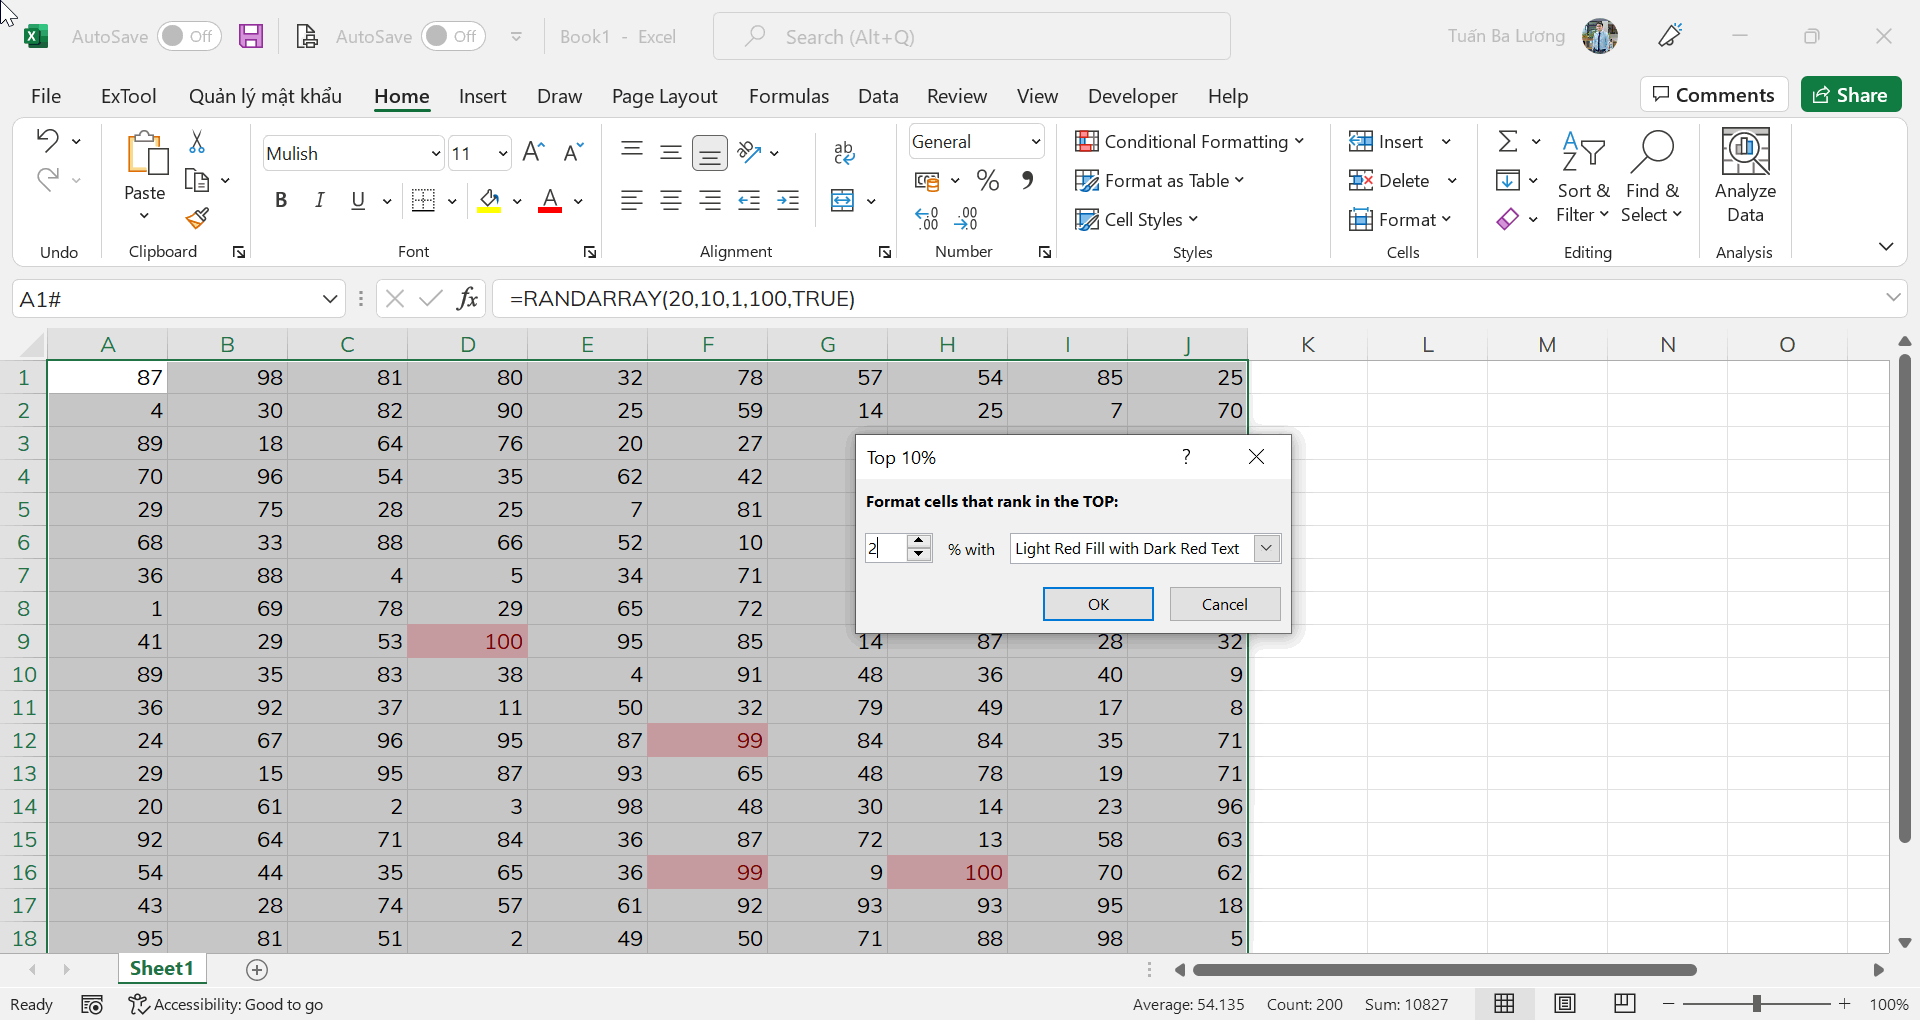Open Analyze Data tool

1744,175
